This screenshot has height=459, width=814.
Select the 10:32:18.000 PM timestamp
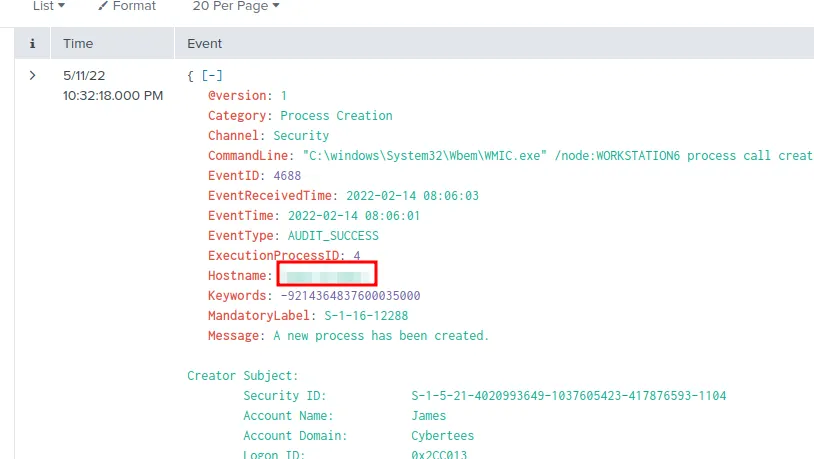click(x=113, y=96)
